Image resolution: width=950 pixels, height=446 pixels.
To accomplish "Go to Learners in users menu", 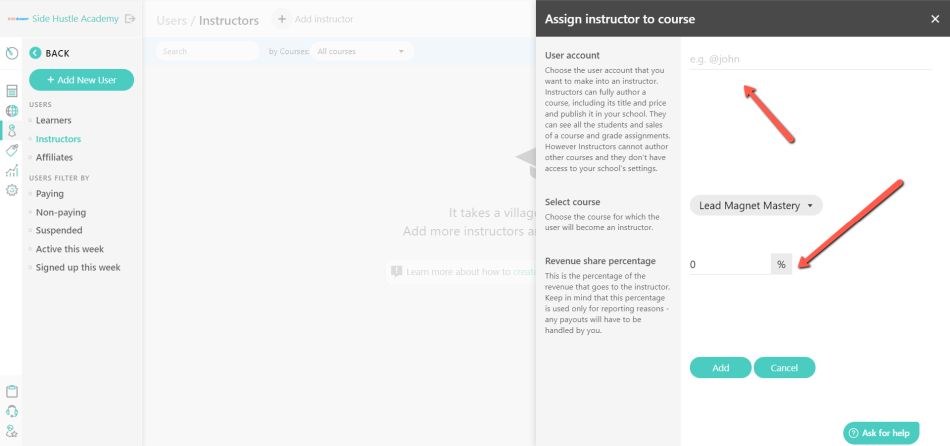I will click(53, 120).
